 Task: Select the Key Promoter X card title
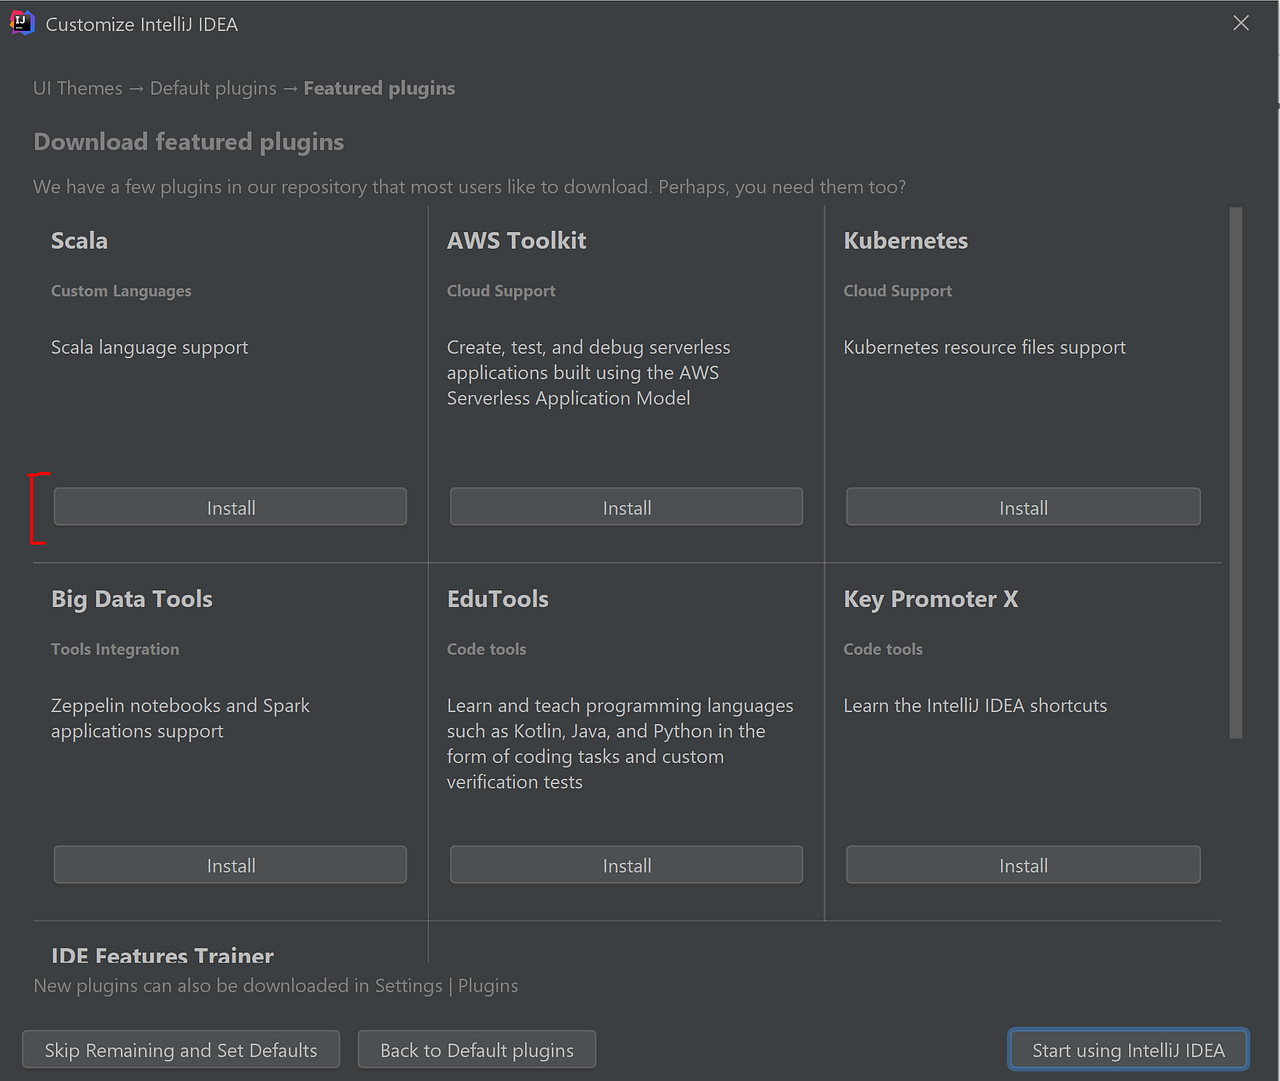point(930,598)
